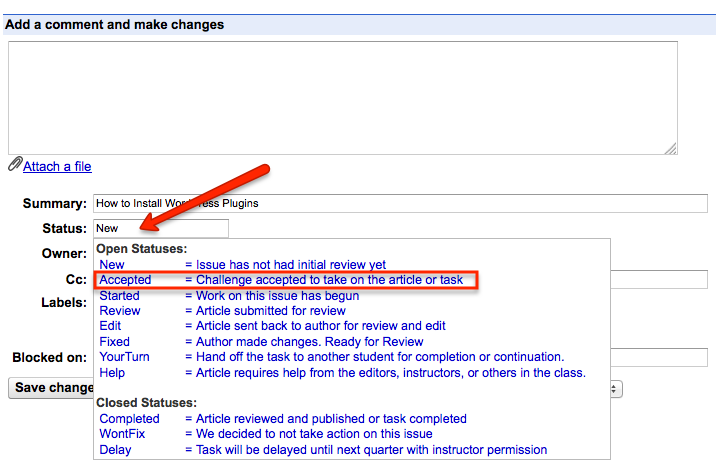The width and height of the screenshot is (716, 474).
Task: Click the Status field showing New
Action: (160, 228)
